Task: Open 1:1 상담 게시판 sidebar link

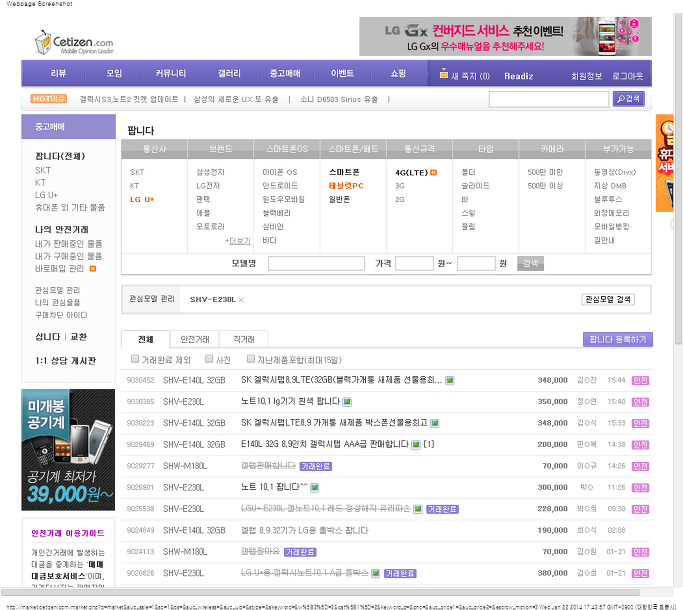Action: tap(65, 361)
